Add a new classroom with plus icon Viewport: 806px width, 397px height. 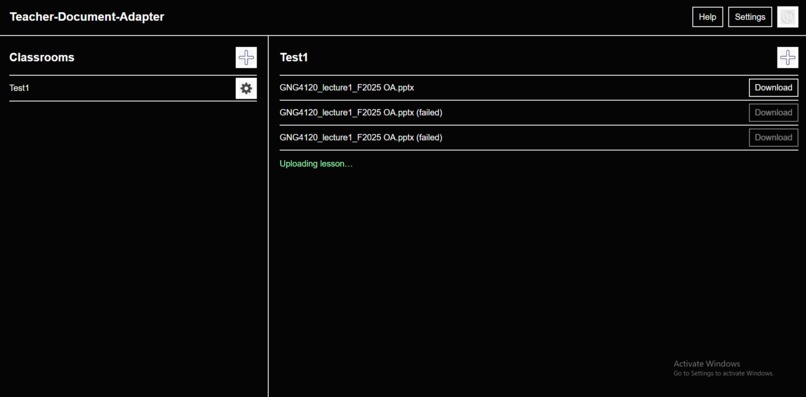(x=246, y=58)
